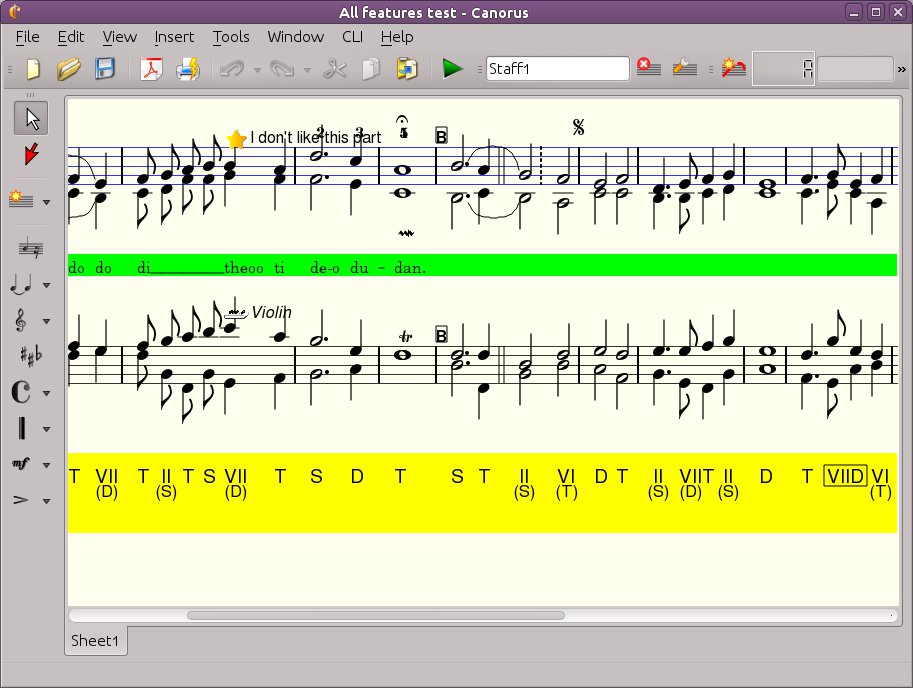The image size is (913, 688).
Task: Open the dynamics mf dropdown arrow
Action: pos(47,465)
